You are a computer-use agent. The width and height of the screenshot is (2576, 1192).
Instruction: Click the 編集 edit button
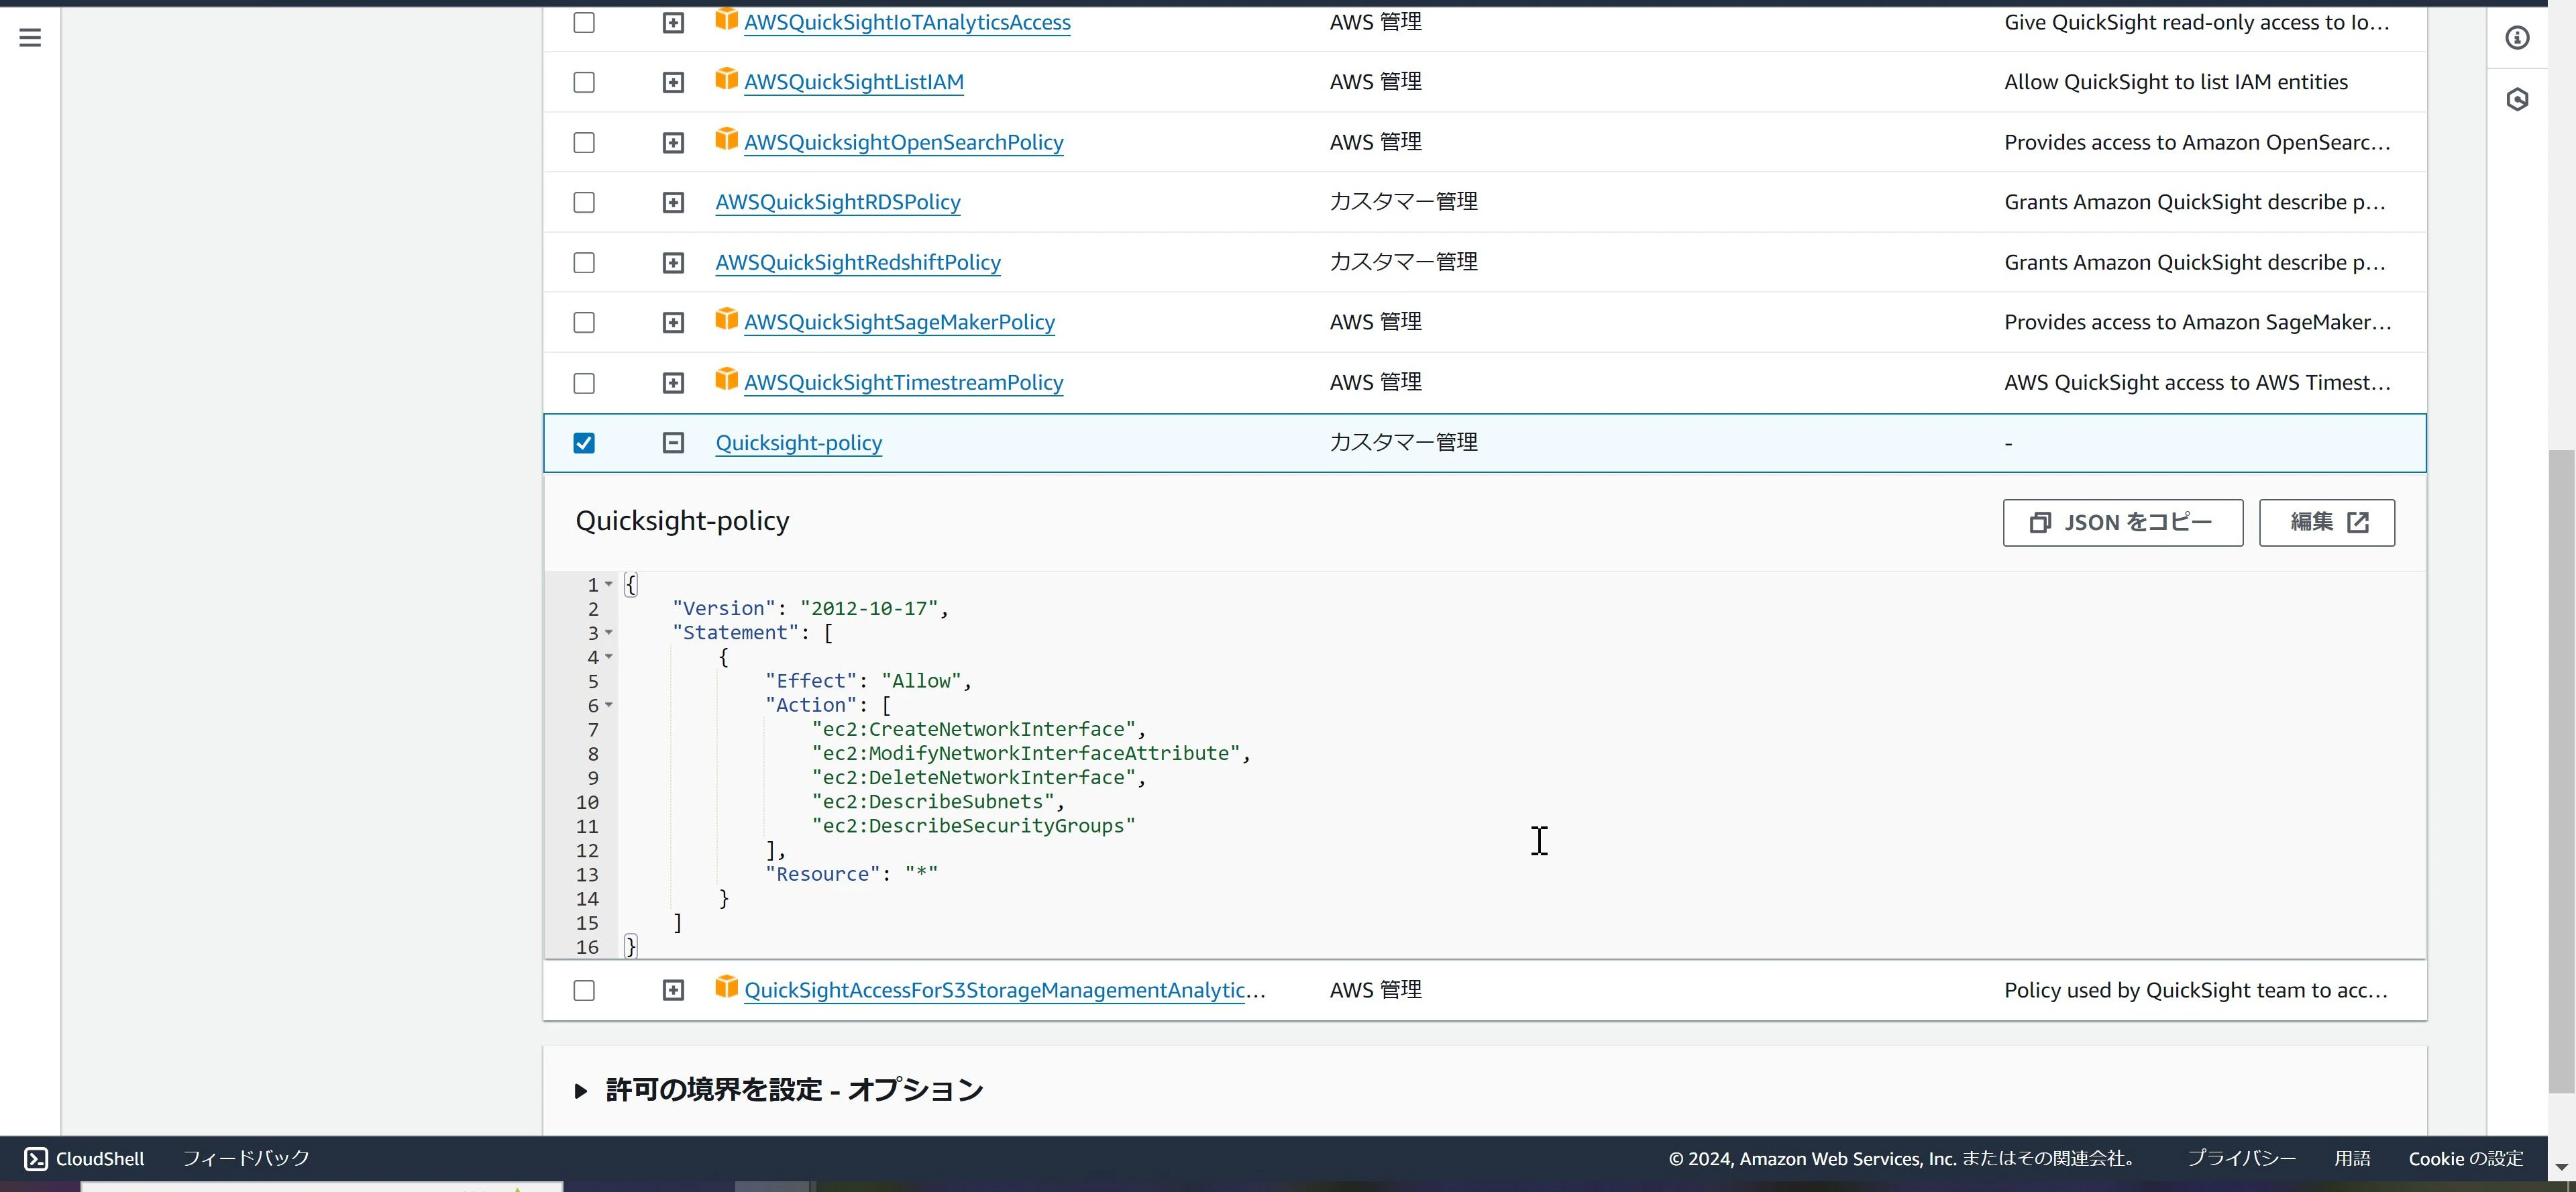(2326, 522)
